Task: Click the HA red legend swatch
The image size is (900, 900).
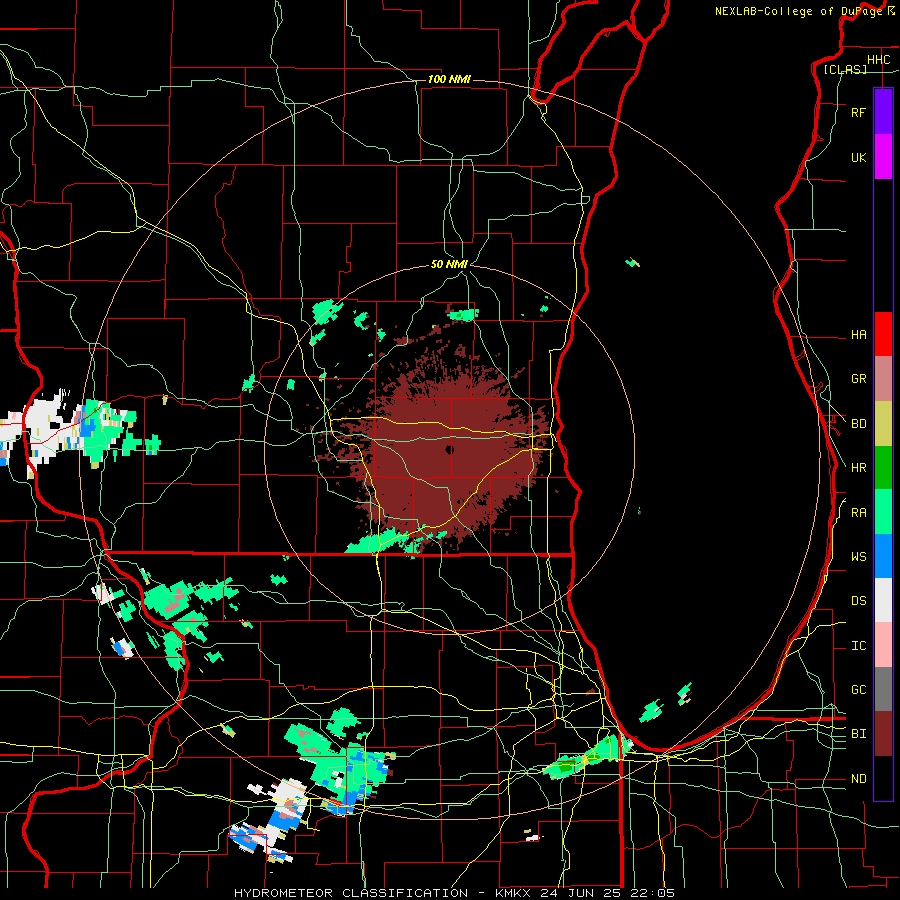Action: 883,334
